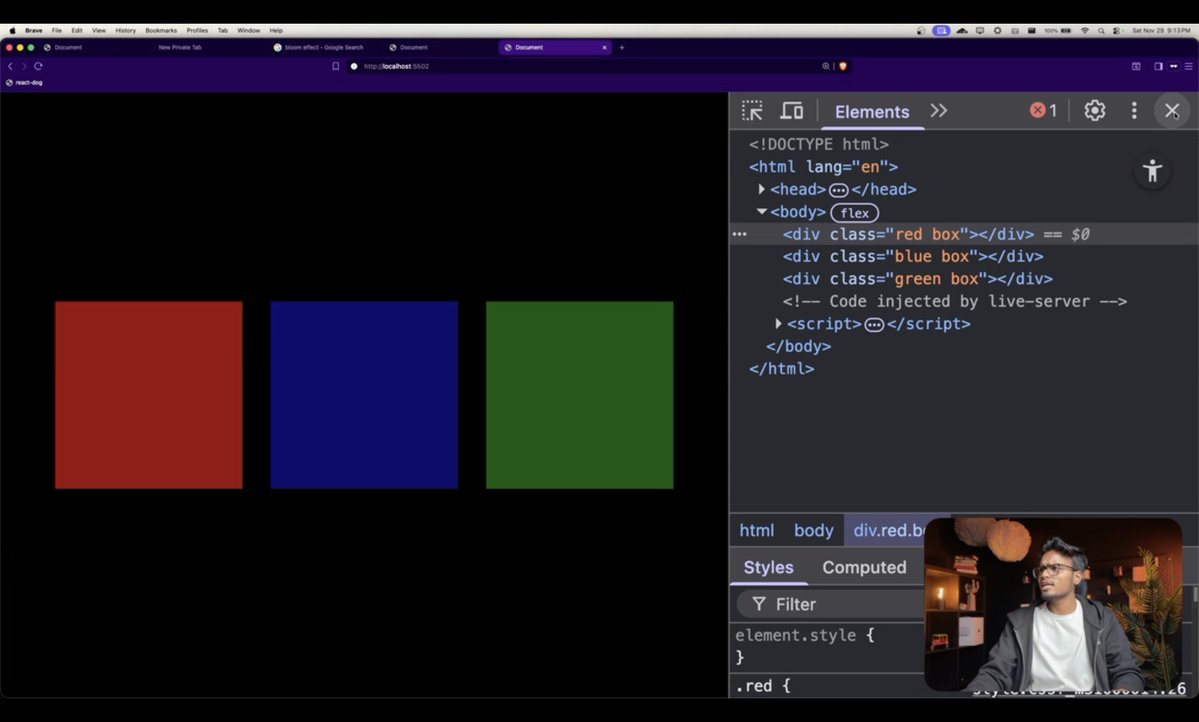This screenshot has height=722, width=1199.
Task: Click the div.red.box breadcrumb
Action: (x=887, y=530)
